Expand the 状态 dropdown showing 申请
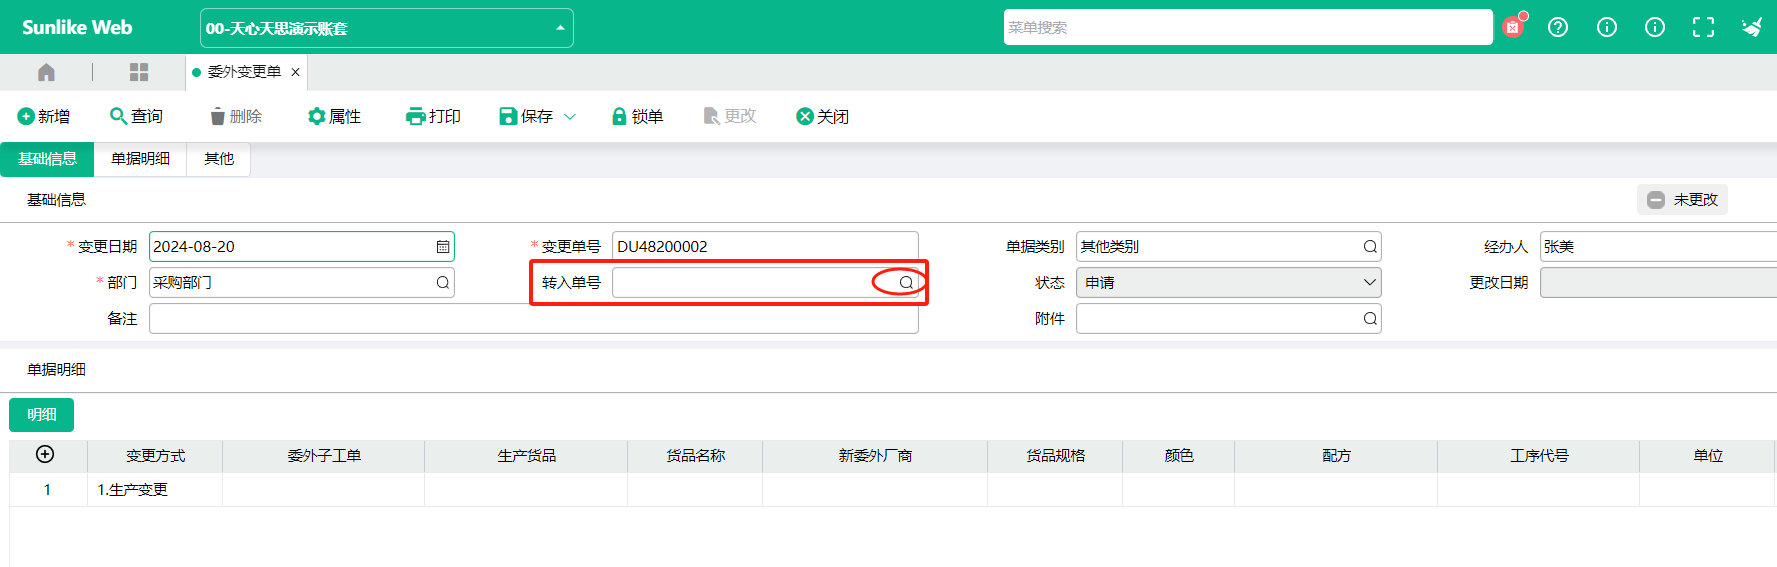The height and width of the screenshot is (567, 1777). (1228, 283)
